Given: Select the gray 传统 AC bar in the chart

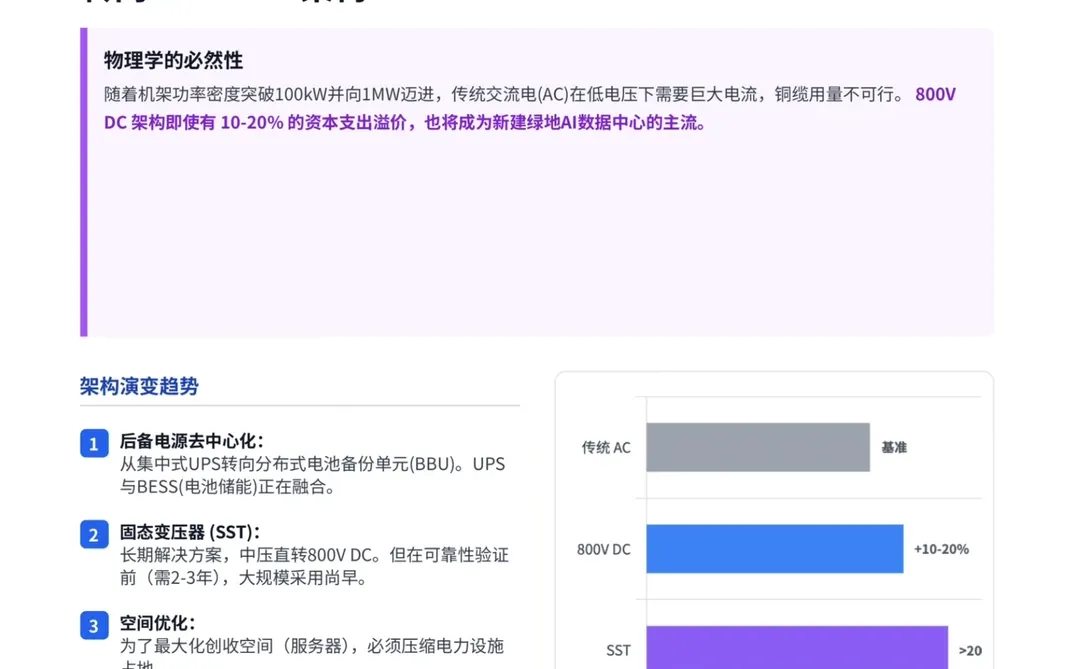Looking at the screenshot, I should [x=758, y=447].
